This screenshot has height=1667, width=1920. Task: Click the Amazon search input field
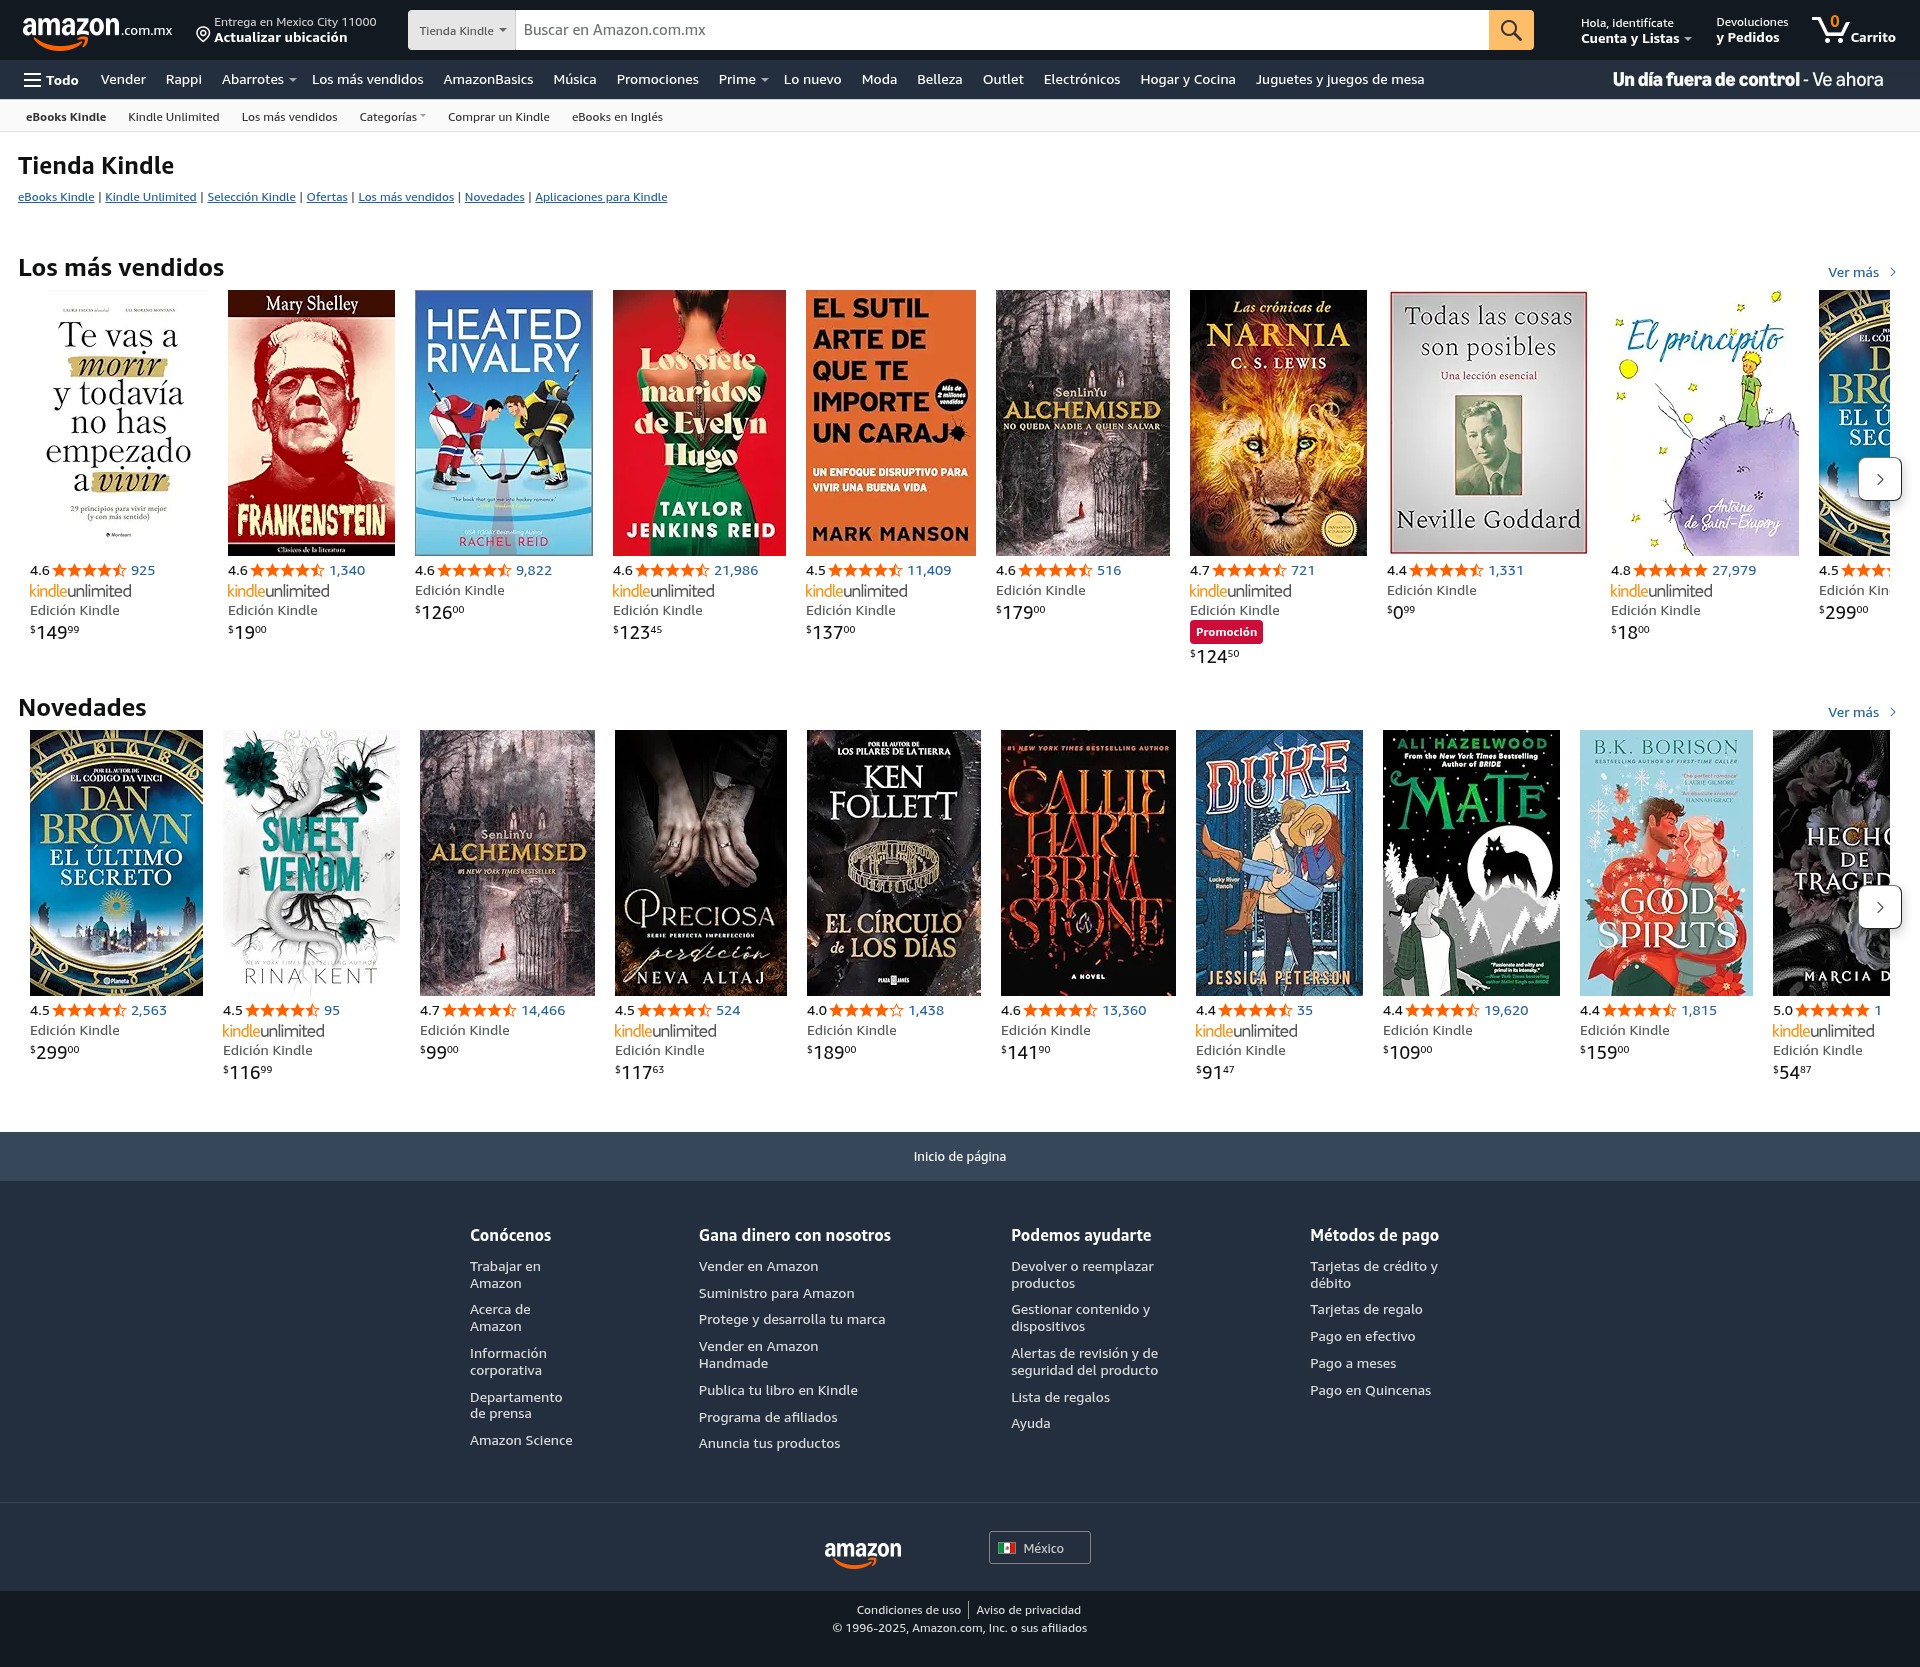click(x=1001, y=30)
